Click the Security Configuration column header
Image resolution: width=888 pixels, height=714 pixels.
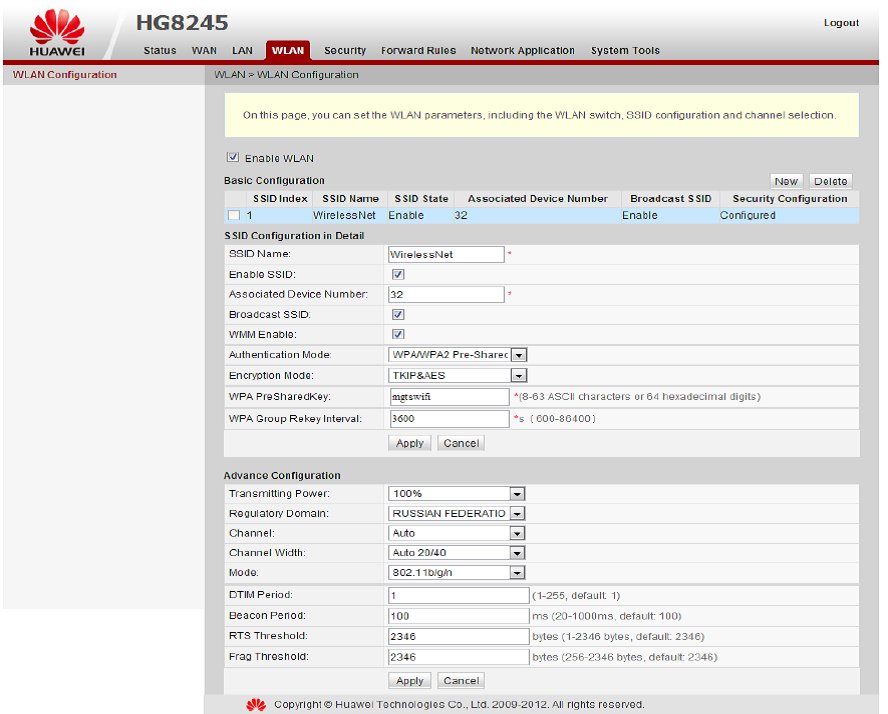coord(789,199)
